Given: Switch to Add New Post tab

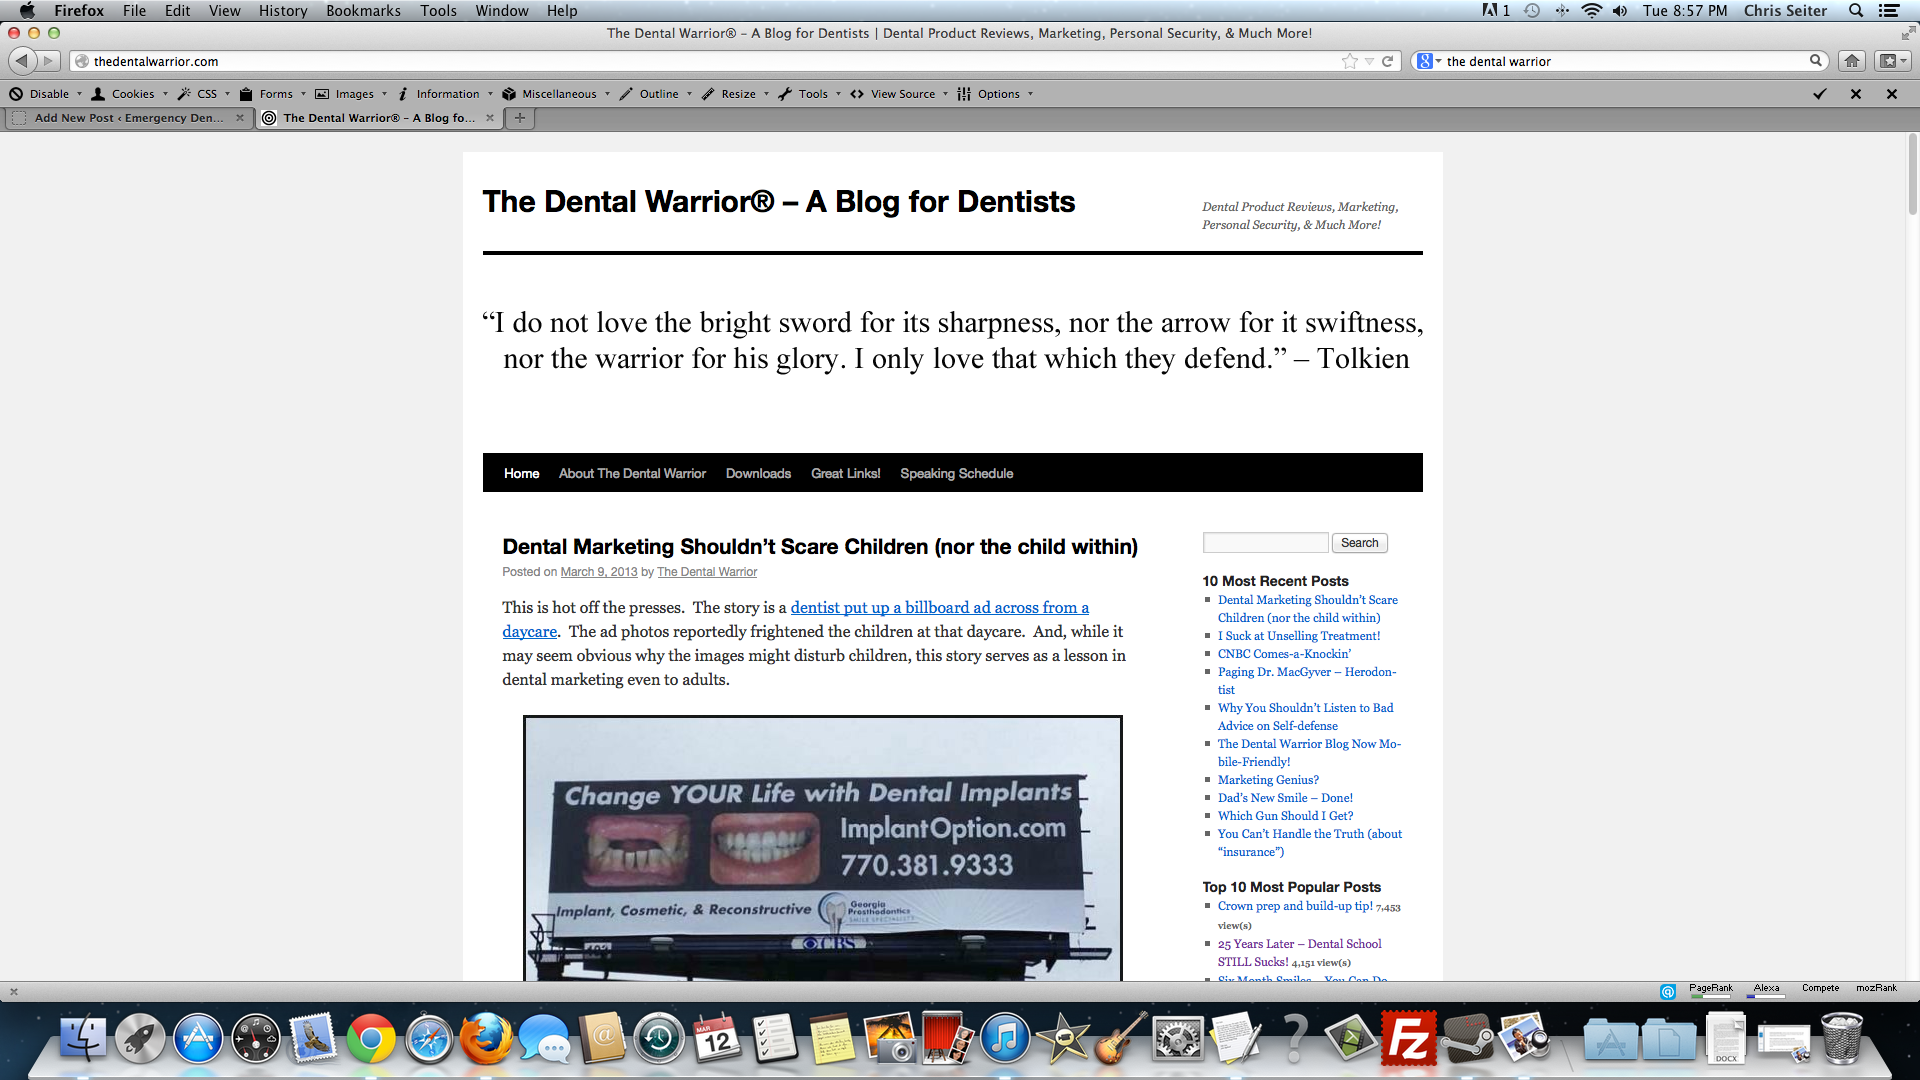Looking at the screenshot, I should 128,118.
